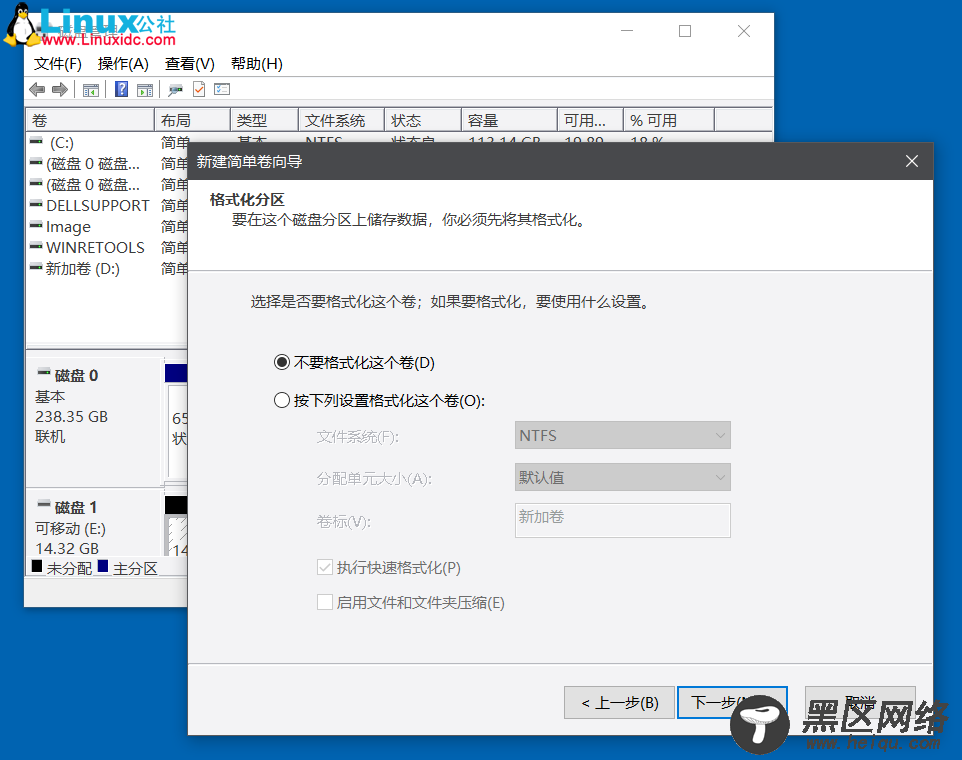Click the drive icon beside DELLSUPPORT volume

[36, 204]
